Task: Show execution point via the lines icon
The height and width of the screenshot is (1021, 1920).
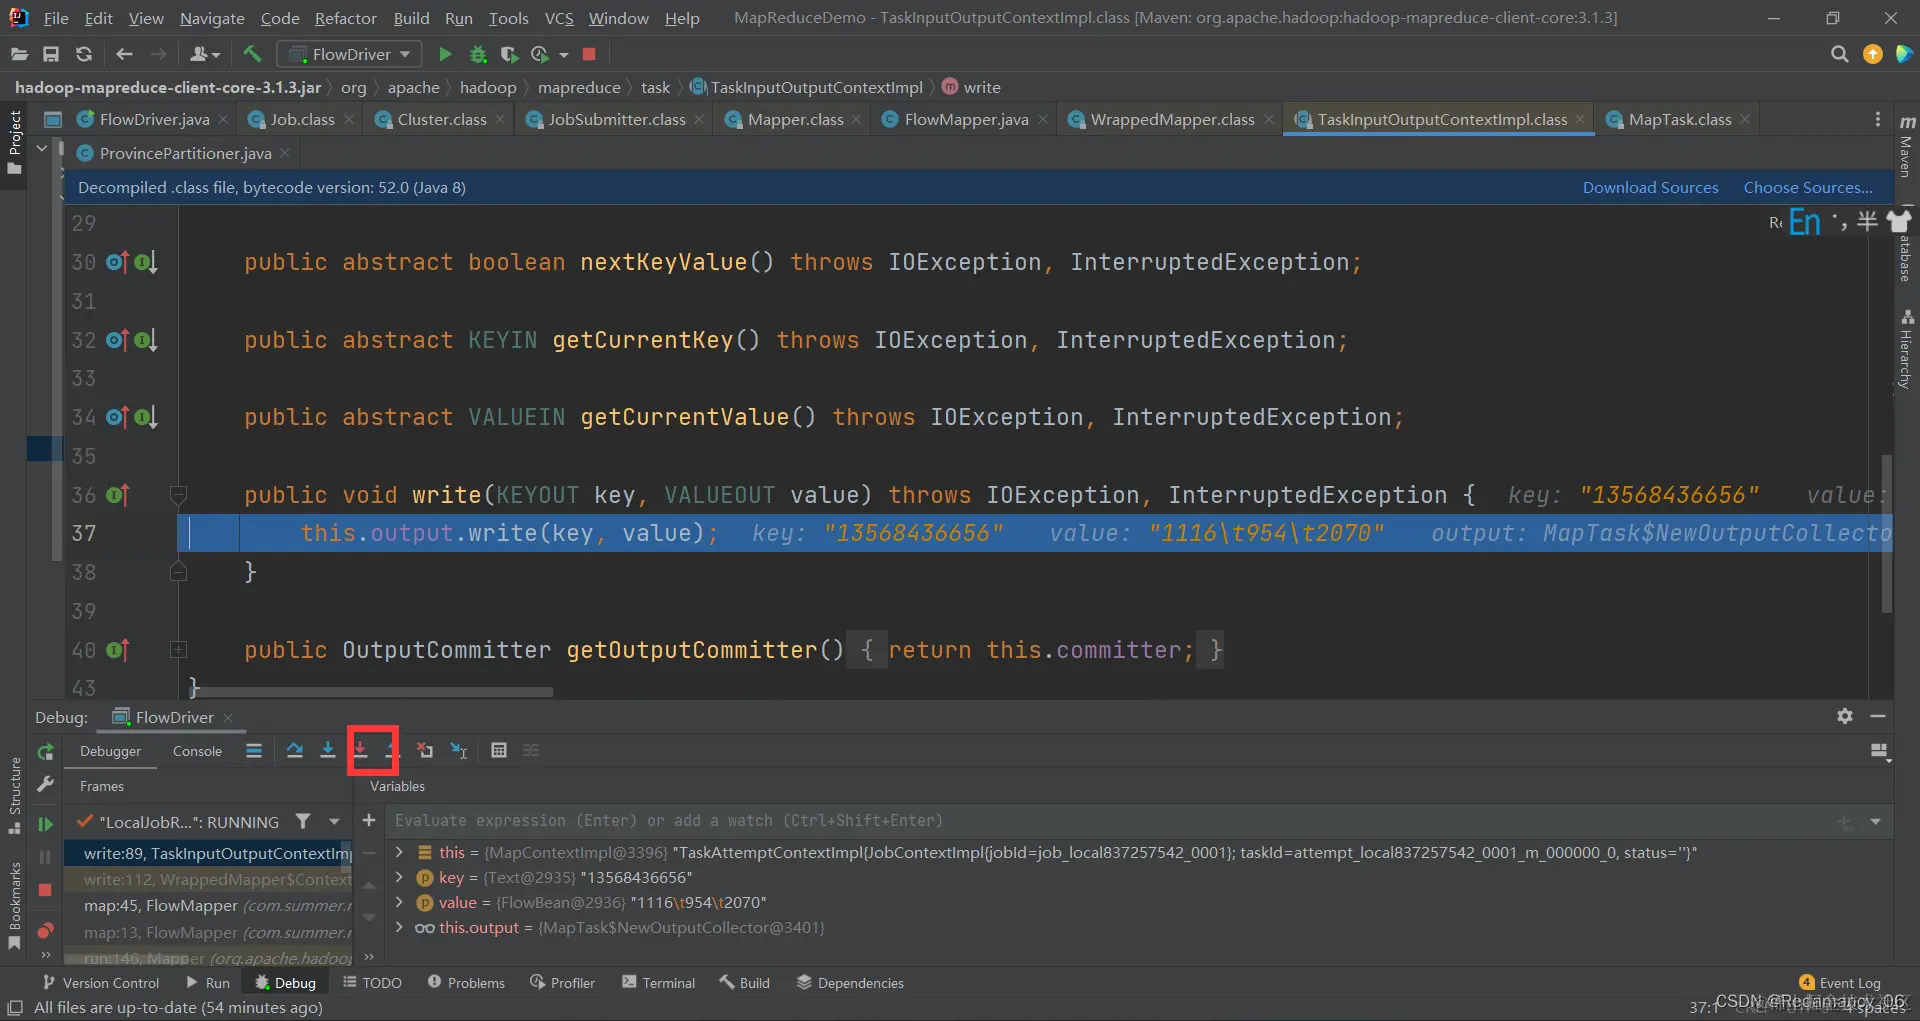Action: tap(254, 750)
